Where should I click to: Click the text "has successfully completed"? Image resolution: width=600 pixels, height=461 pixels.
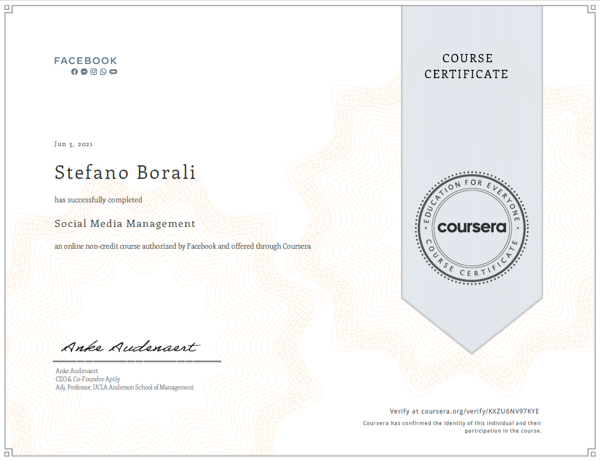pyautogui.click(x=98, y=200)
